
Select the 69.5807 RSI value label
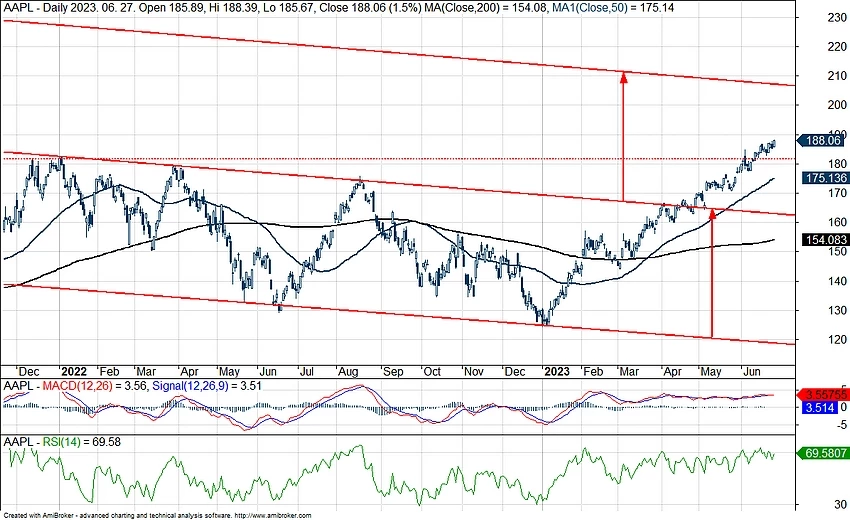(823, 452)
